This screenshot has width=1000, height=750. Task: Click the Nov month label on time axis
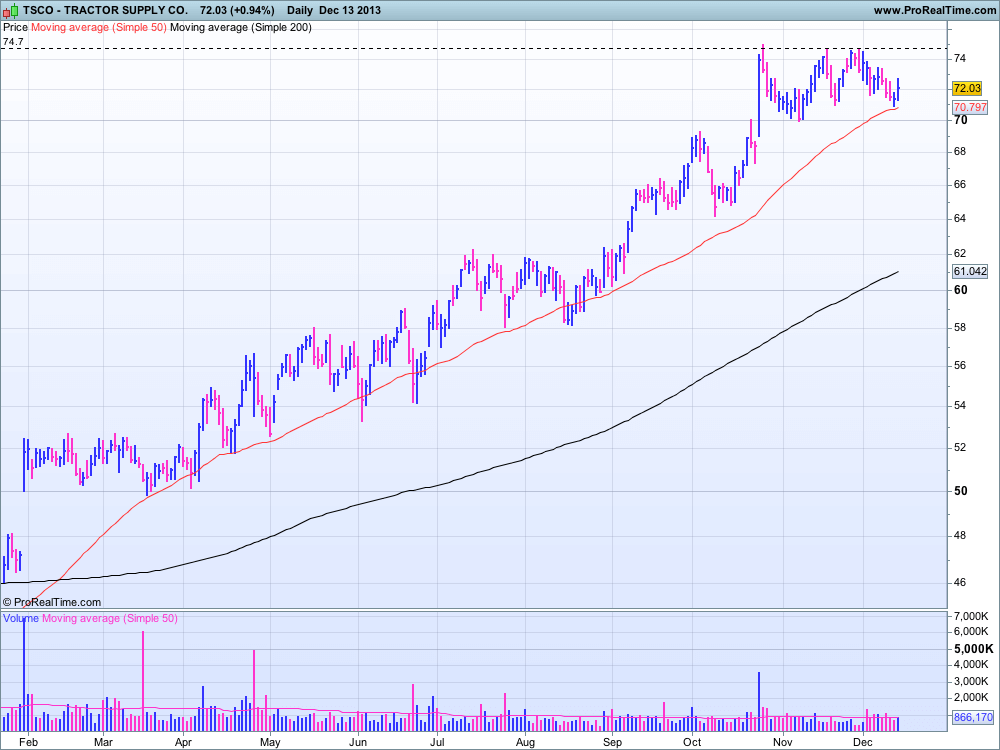[x=783, y=742]
